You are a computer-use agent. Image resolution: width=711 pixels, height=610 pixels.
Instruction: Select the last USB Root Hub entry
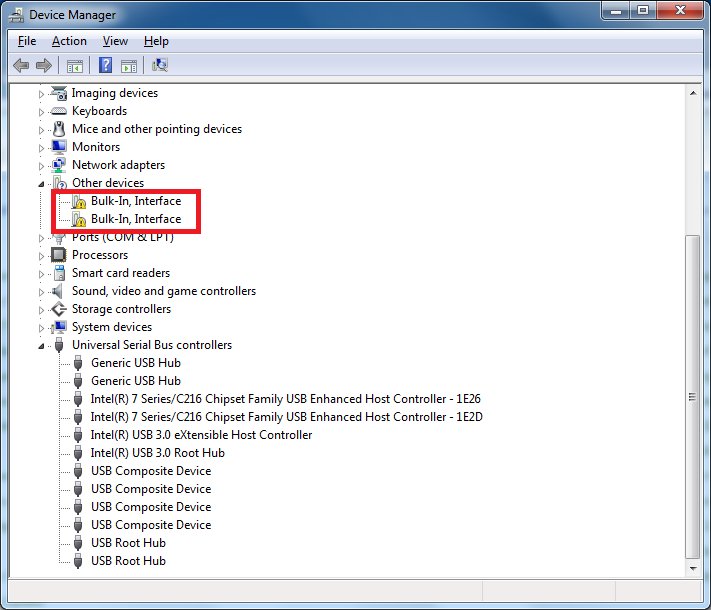click(x=128, y=561)
